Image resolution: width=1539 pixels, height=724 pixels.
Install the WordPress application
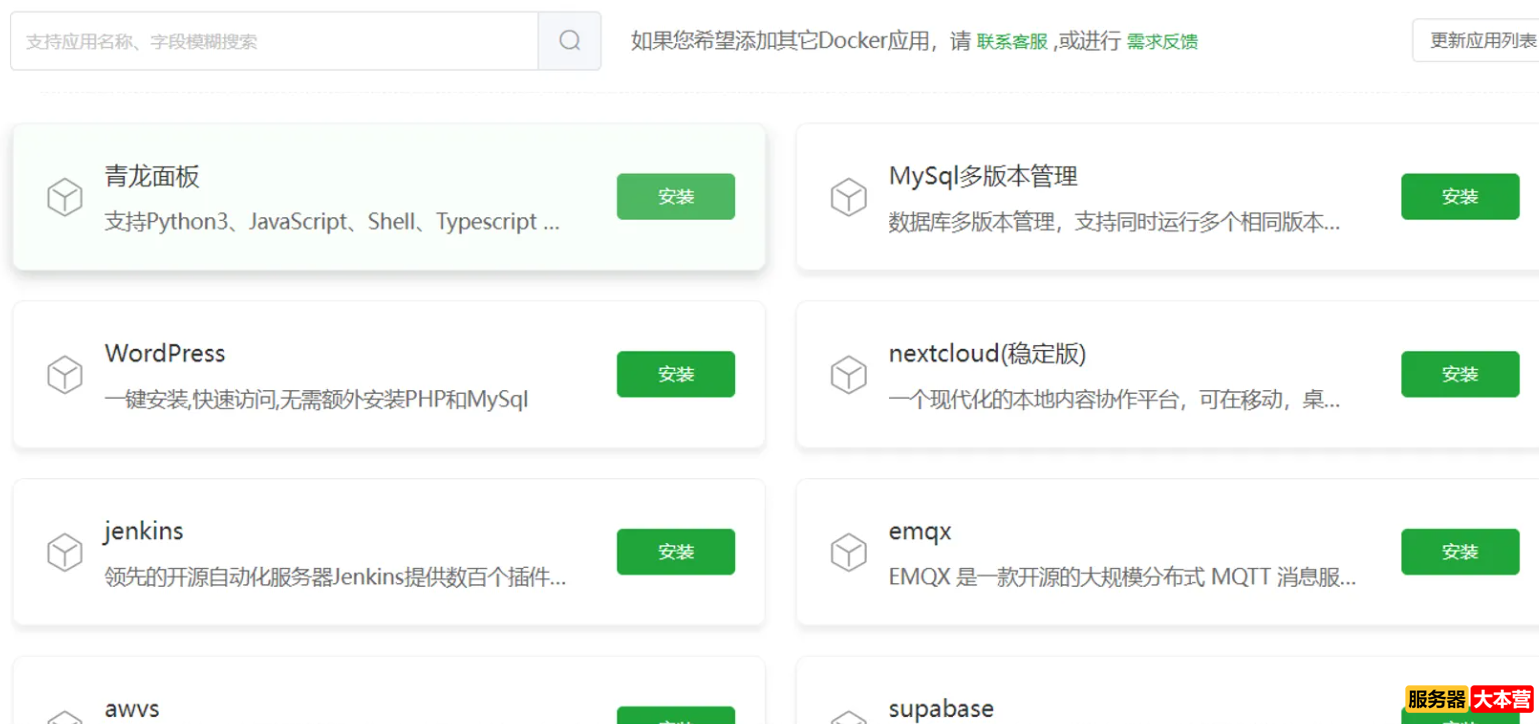coord(675,374)
